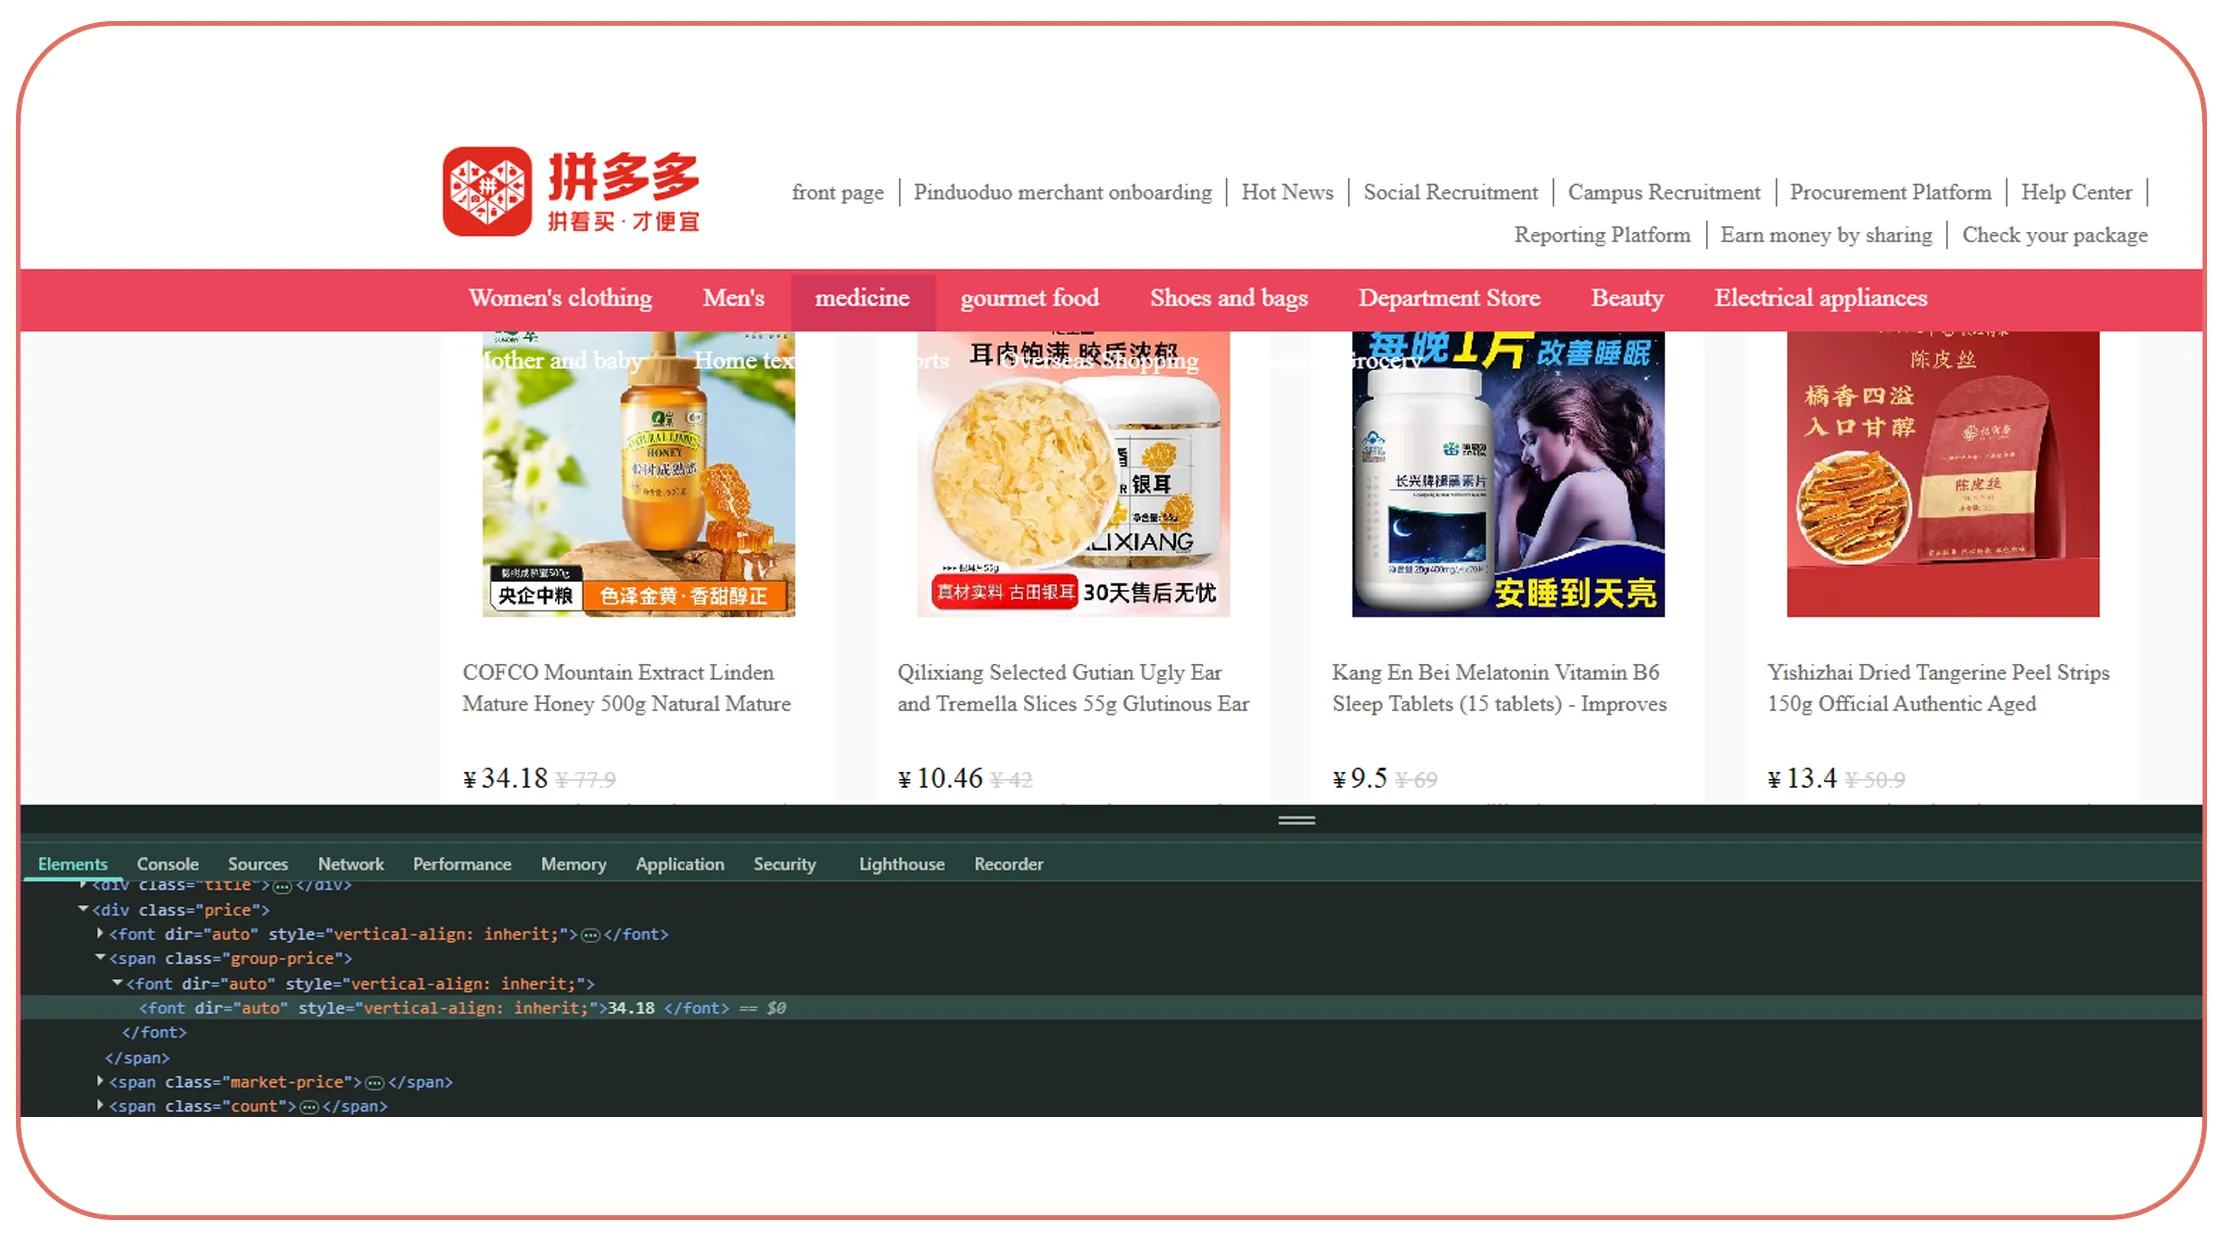Select Beauty category
This screenshot has width=2223, height=1240.
point(1627,298)
